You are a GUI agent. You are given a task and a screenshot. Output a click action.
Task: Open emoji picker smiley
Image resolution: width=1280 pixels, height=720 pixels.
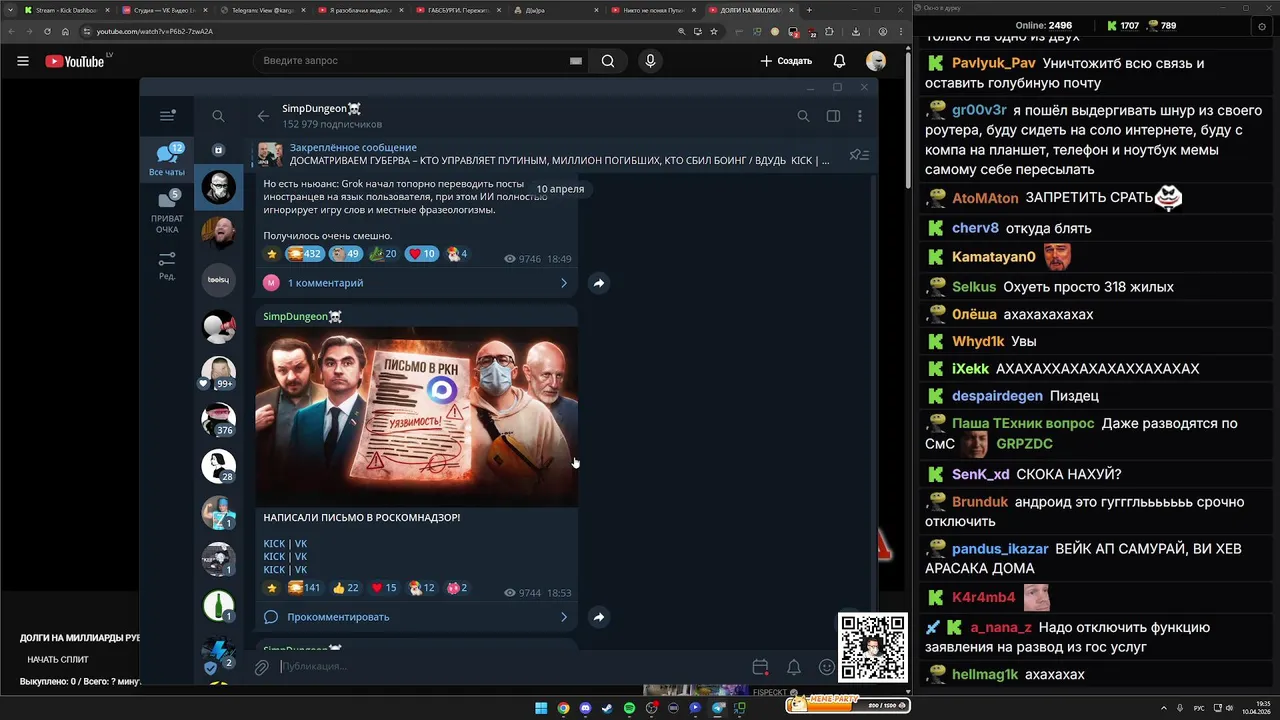coord(827,667)
